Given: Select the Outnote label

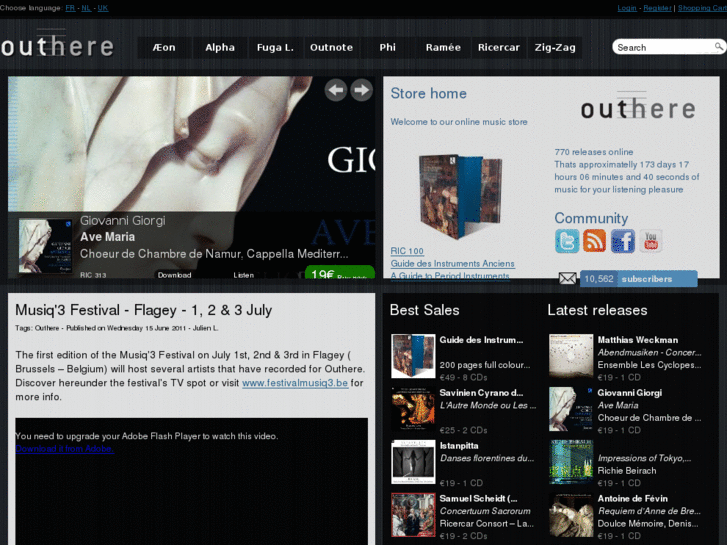Looking at the screenshot, I should [x=332, y=47].
